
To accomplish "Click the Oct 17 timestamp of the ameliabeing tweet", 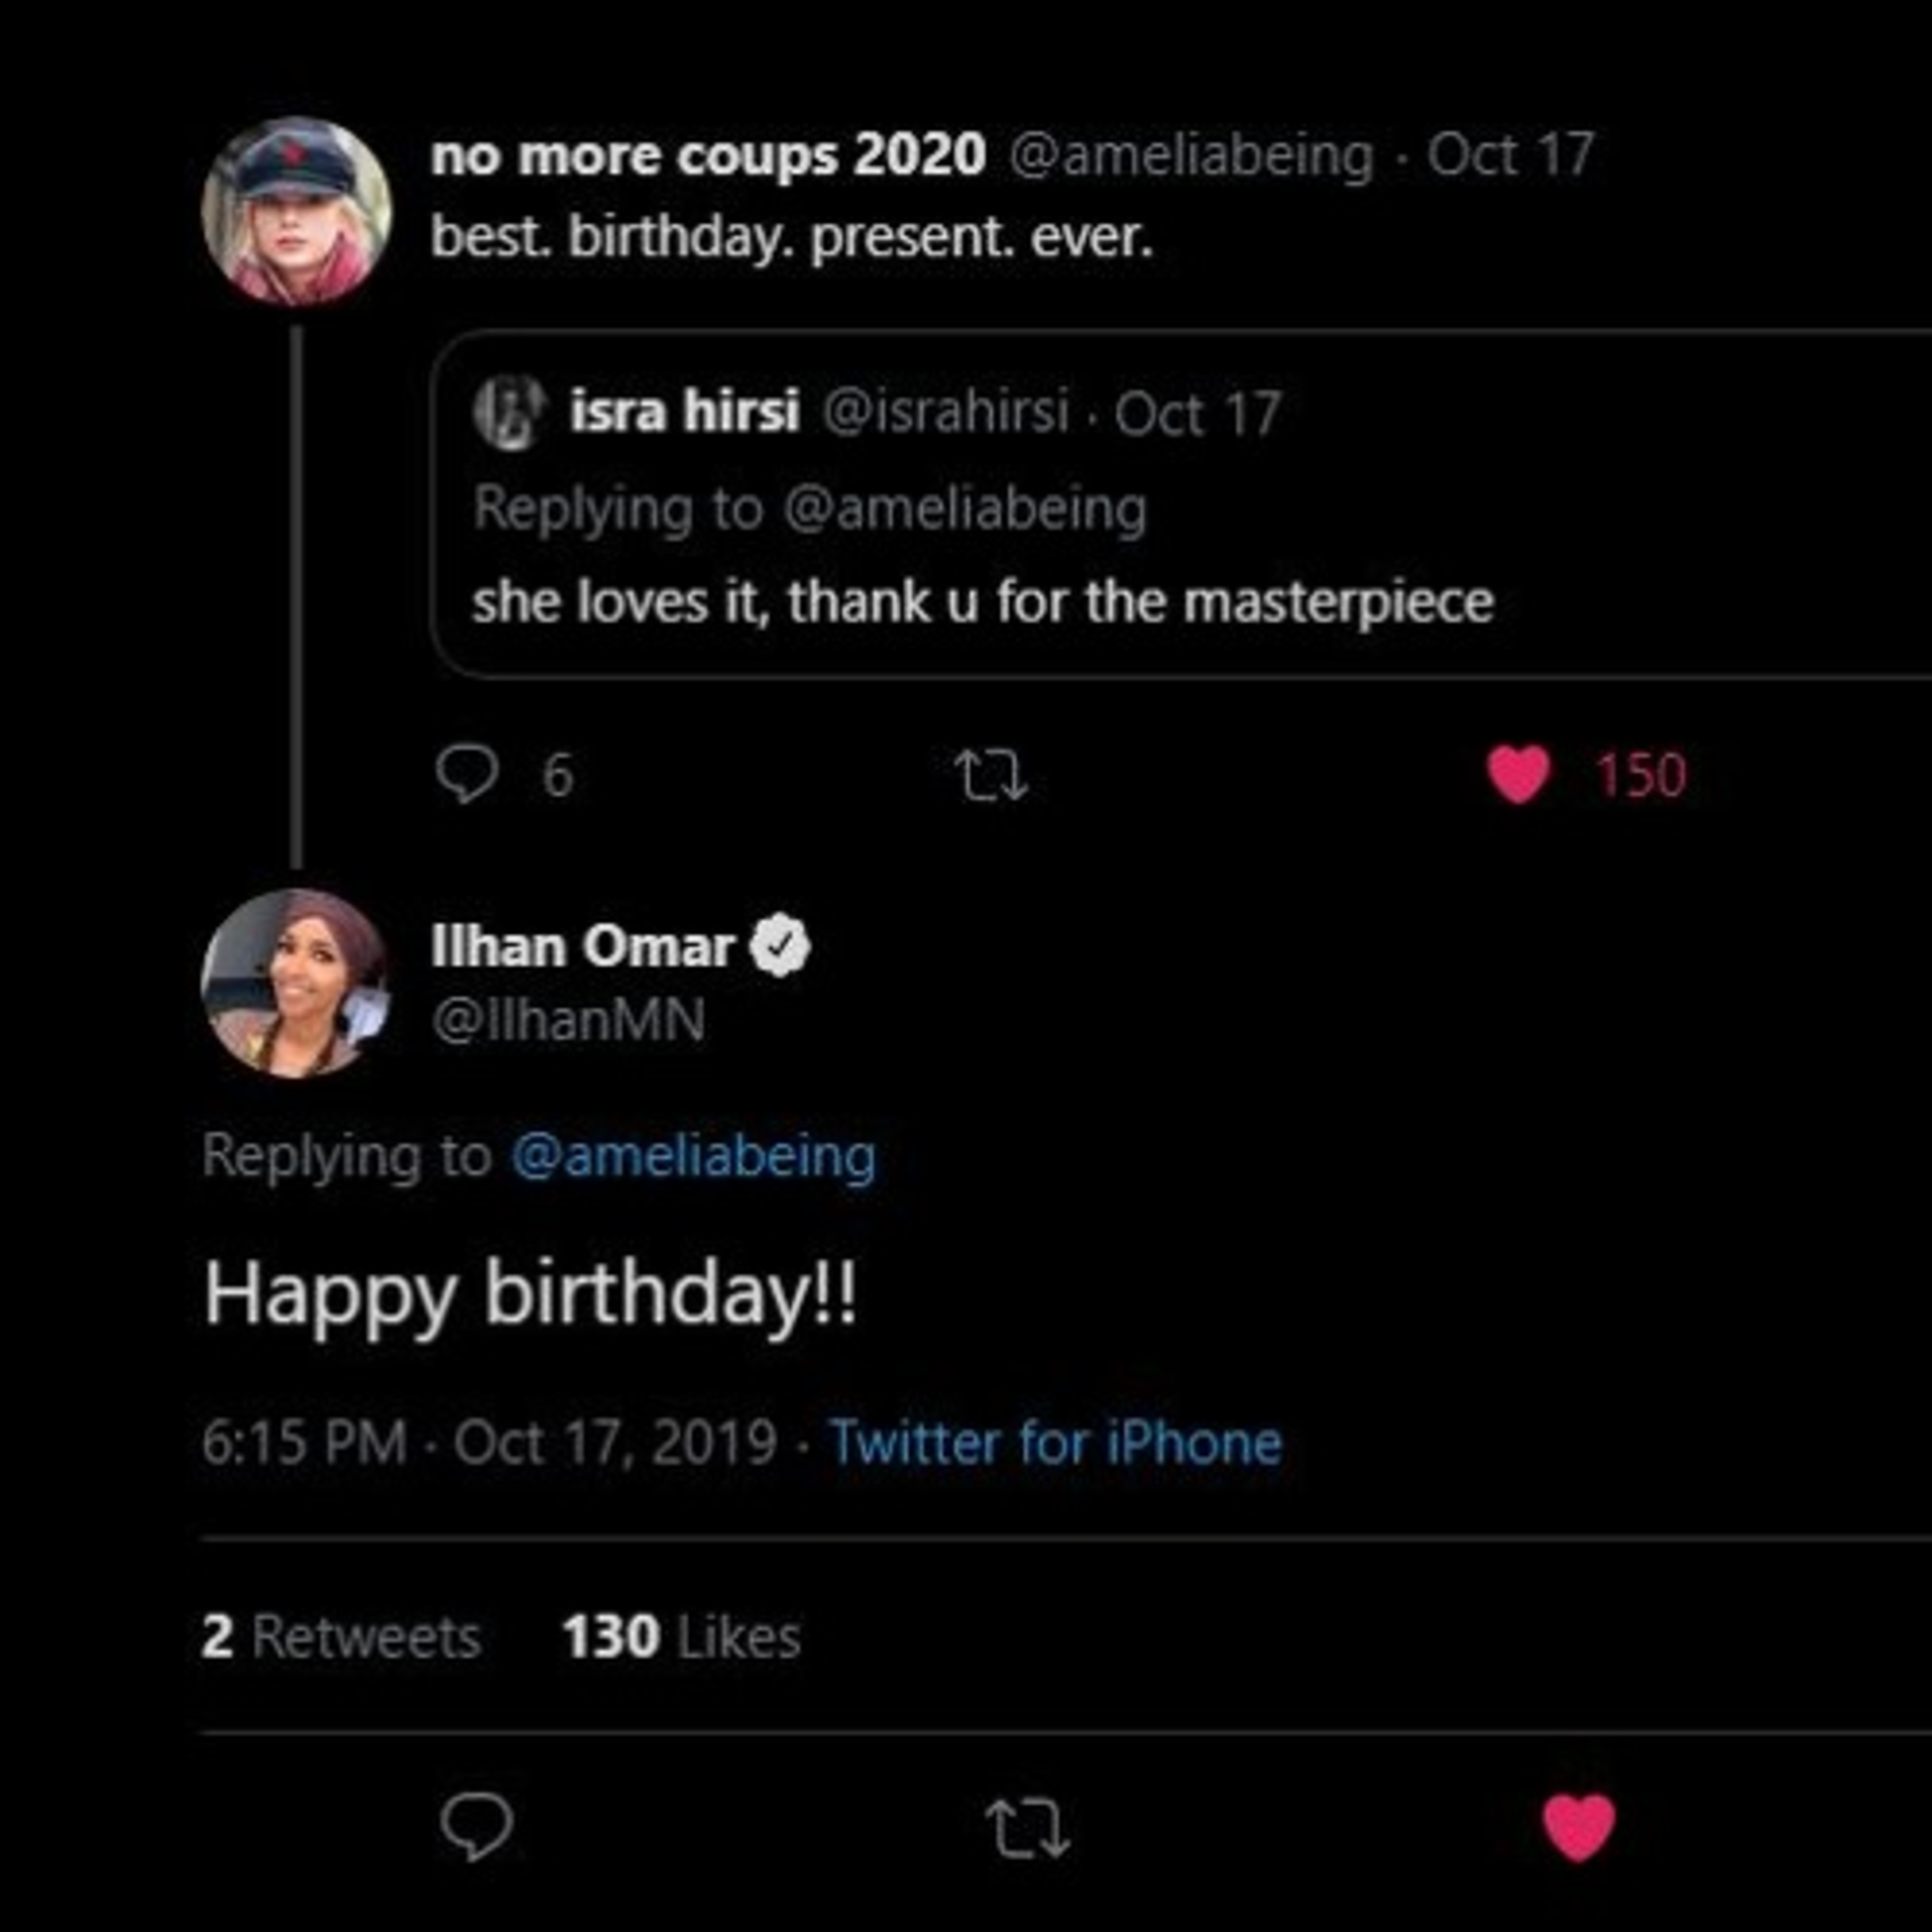I will click(1510, 156).
